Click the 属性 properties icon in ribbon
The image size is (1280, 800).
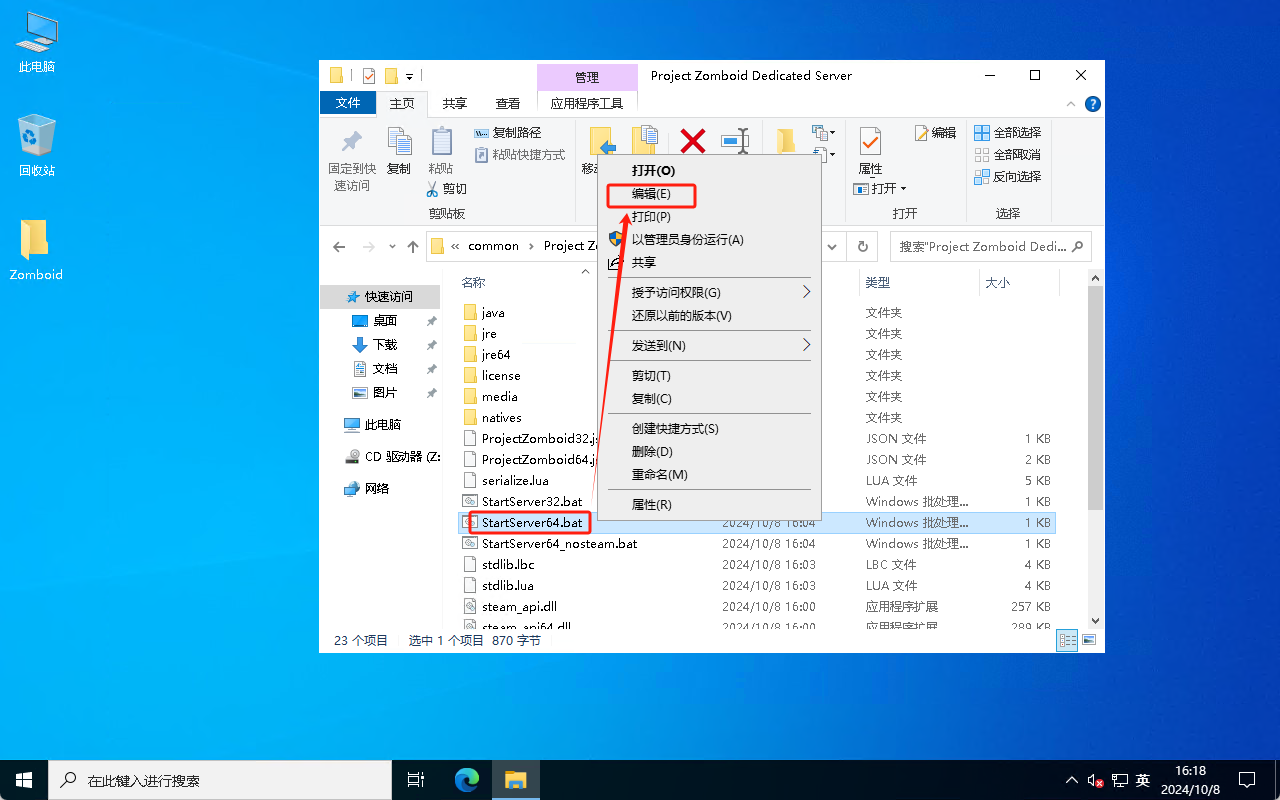(870, 150)
